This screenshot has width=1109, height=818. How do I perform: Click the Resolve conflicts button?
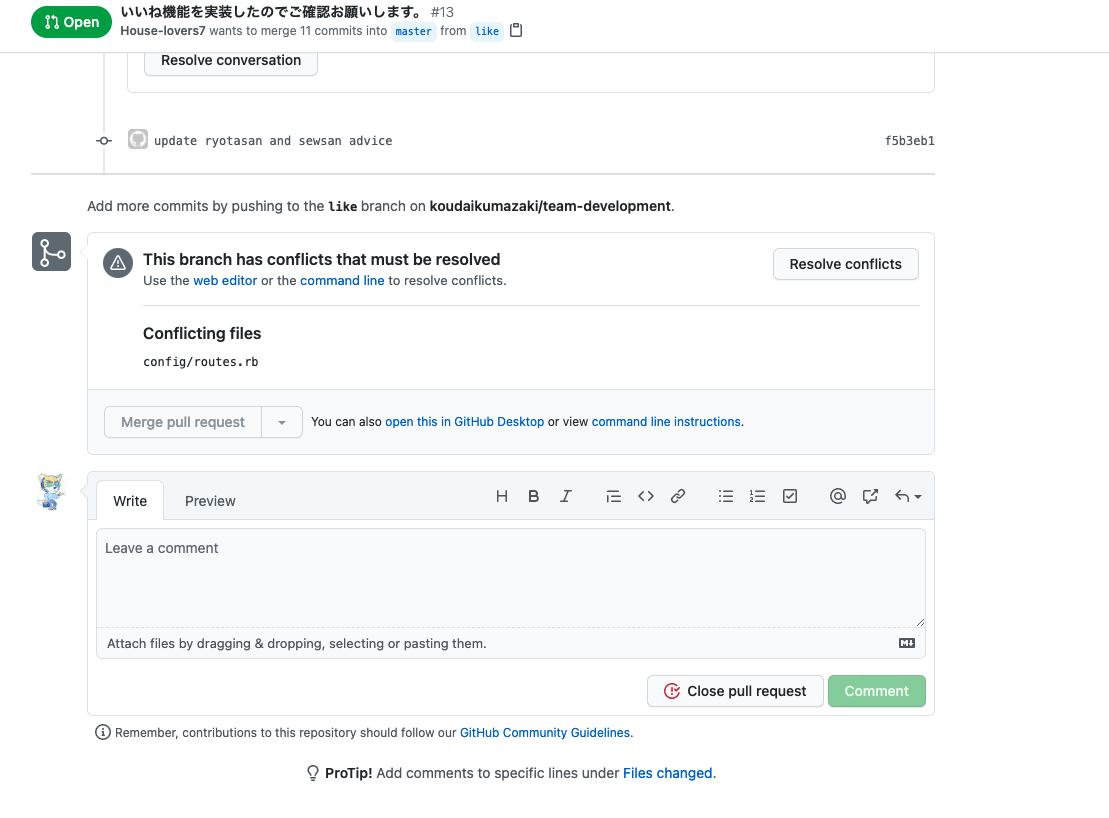click(846, 264)
